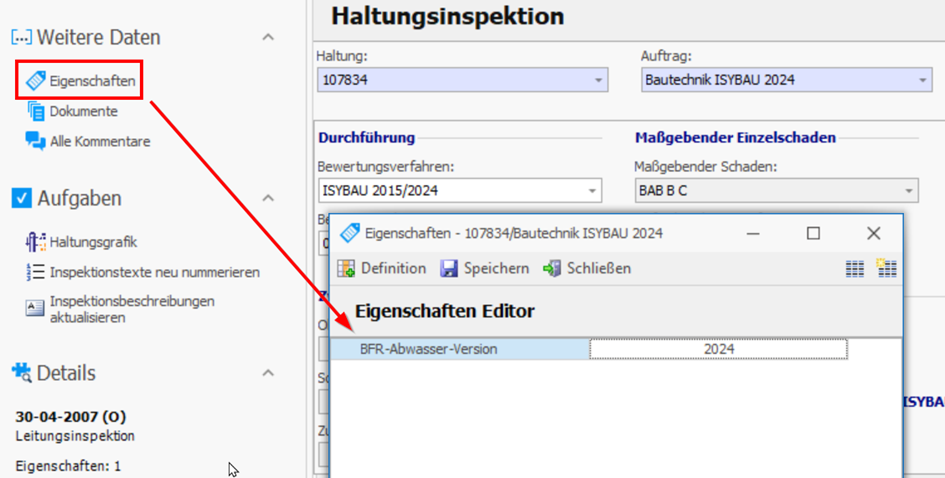Click Speichern in the Eigenschaften dialog

(485, 268)
